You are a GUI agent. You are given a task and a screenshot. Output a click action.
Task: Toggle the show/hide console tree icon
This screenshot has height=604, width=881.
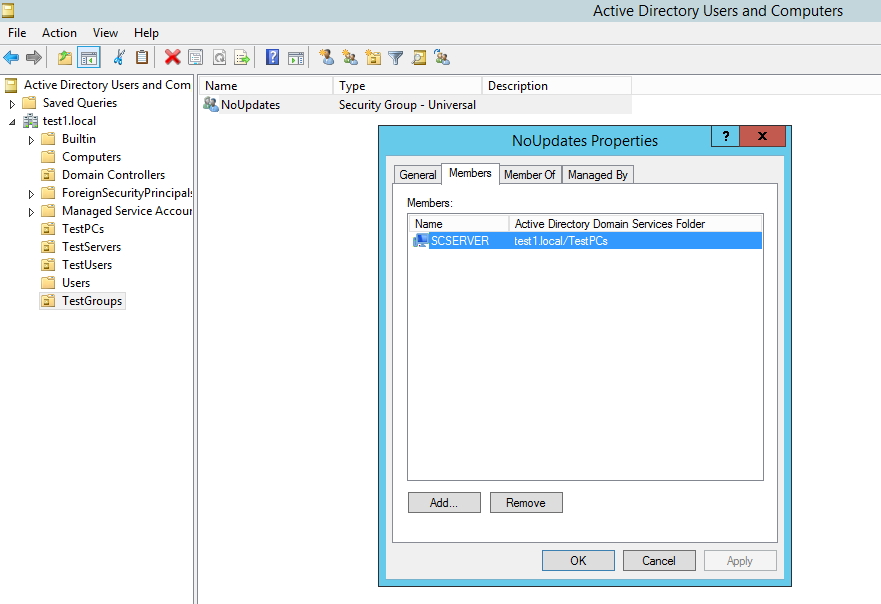pos(89,57)
